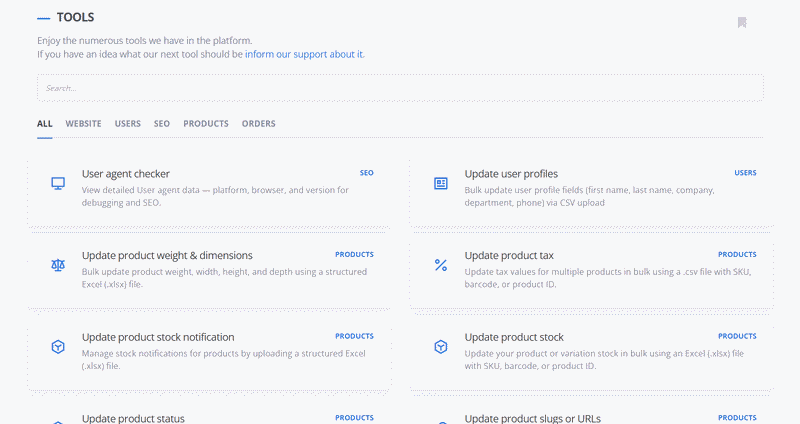Switch to the USERS tab
This screenshot has height=424, width=800.
[x=128, y=123]
